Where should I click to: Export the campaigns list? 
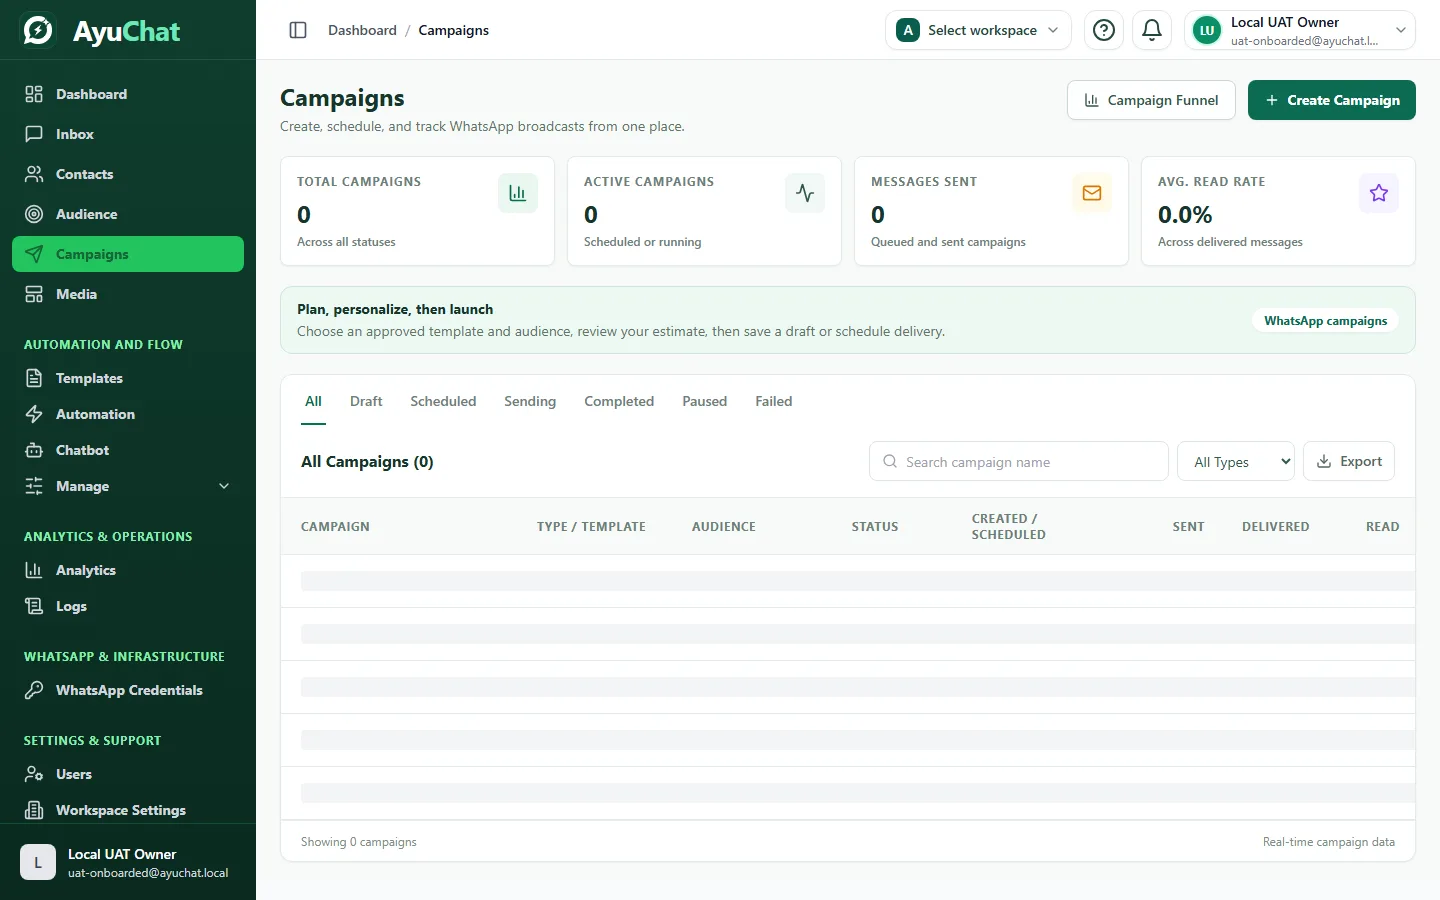(x=1349, y=461)
